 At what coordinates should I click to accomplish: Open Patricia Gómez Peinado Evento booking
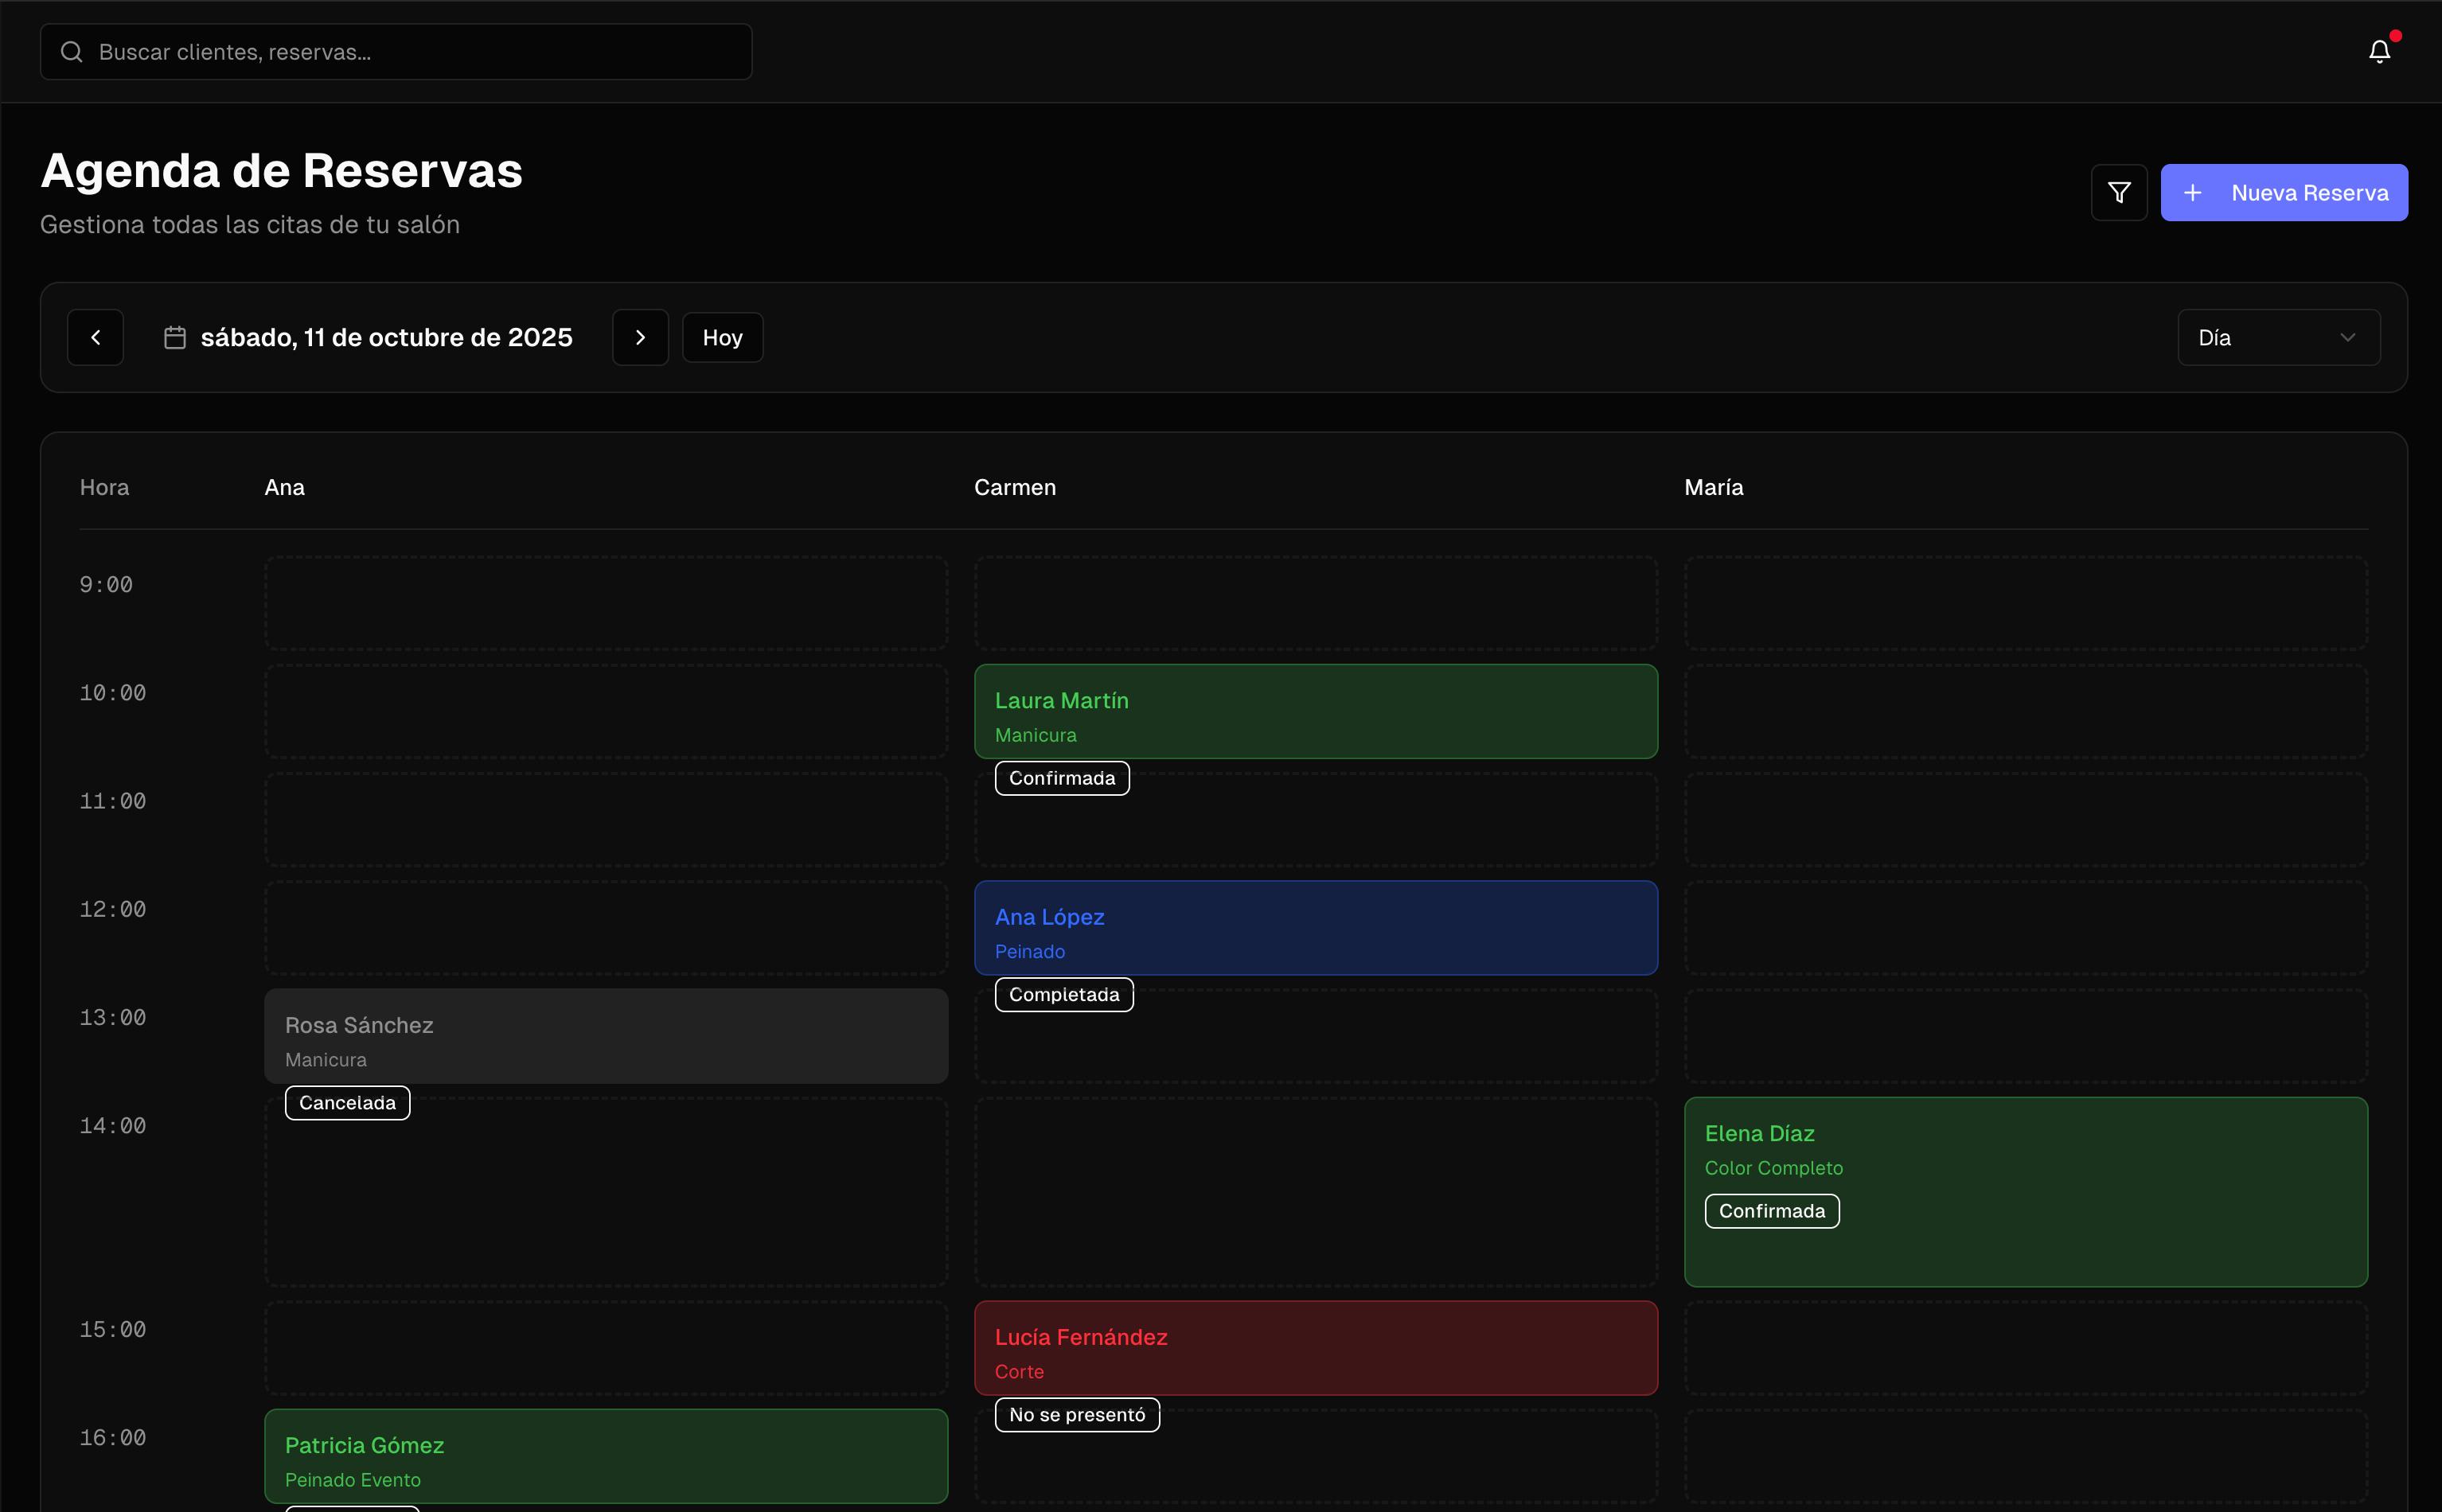click(x=606, y=1457)
